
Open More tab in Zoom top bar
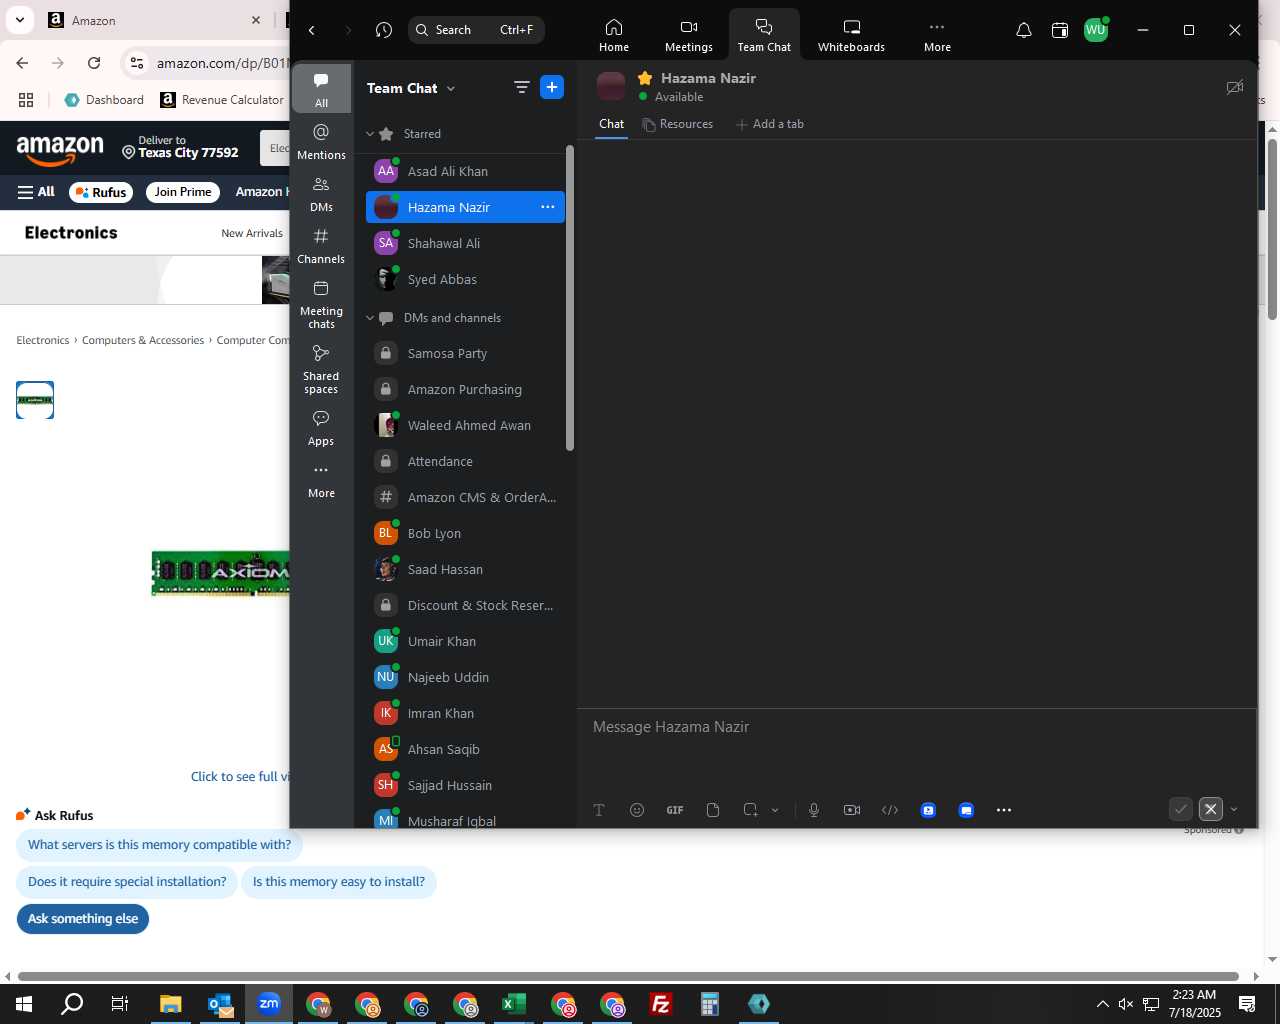937,35
